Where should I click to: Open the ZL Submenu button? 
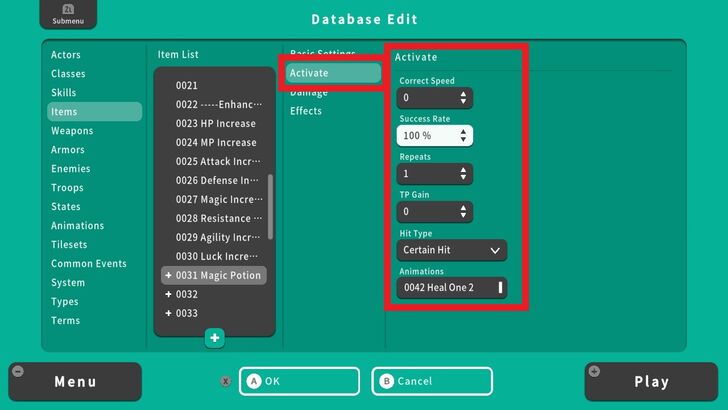pyautogui.click(x=68, y=15)
